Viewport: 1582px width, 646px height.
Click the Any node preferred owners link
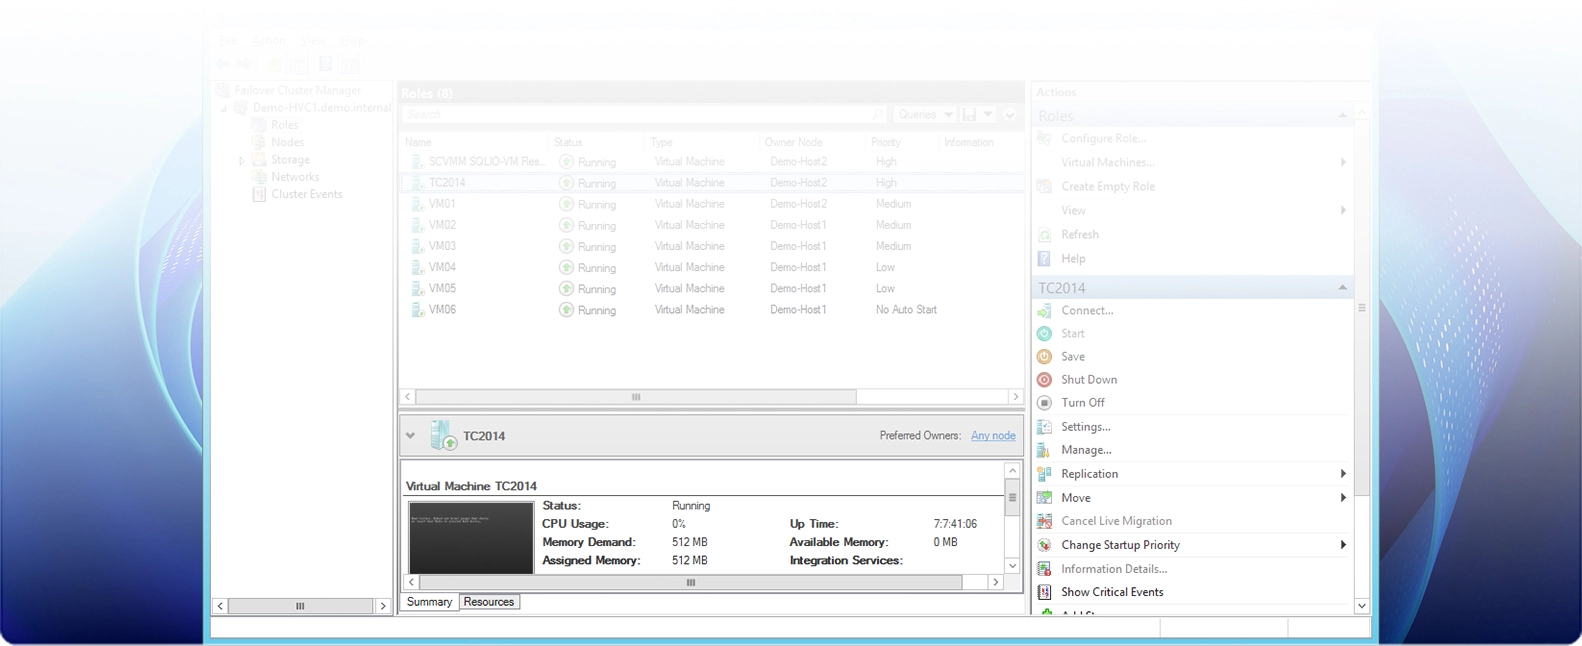point(992,436)
